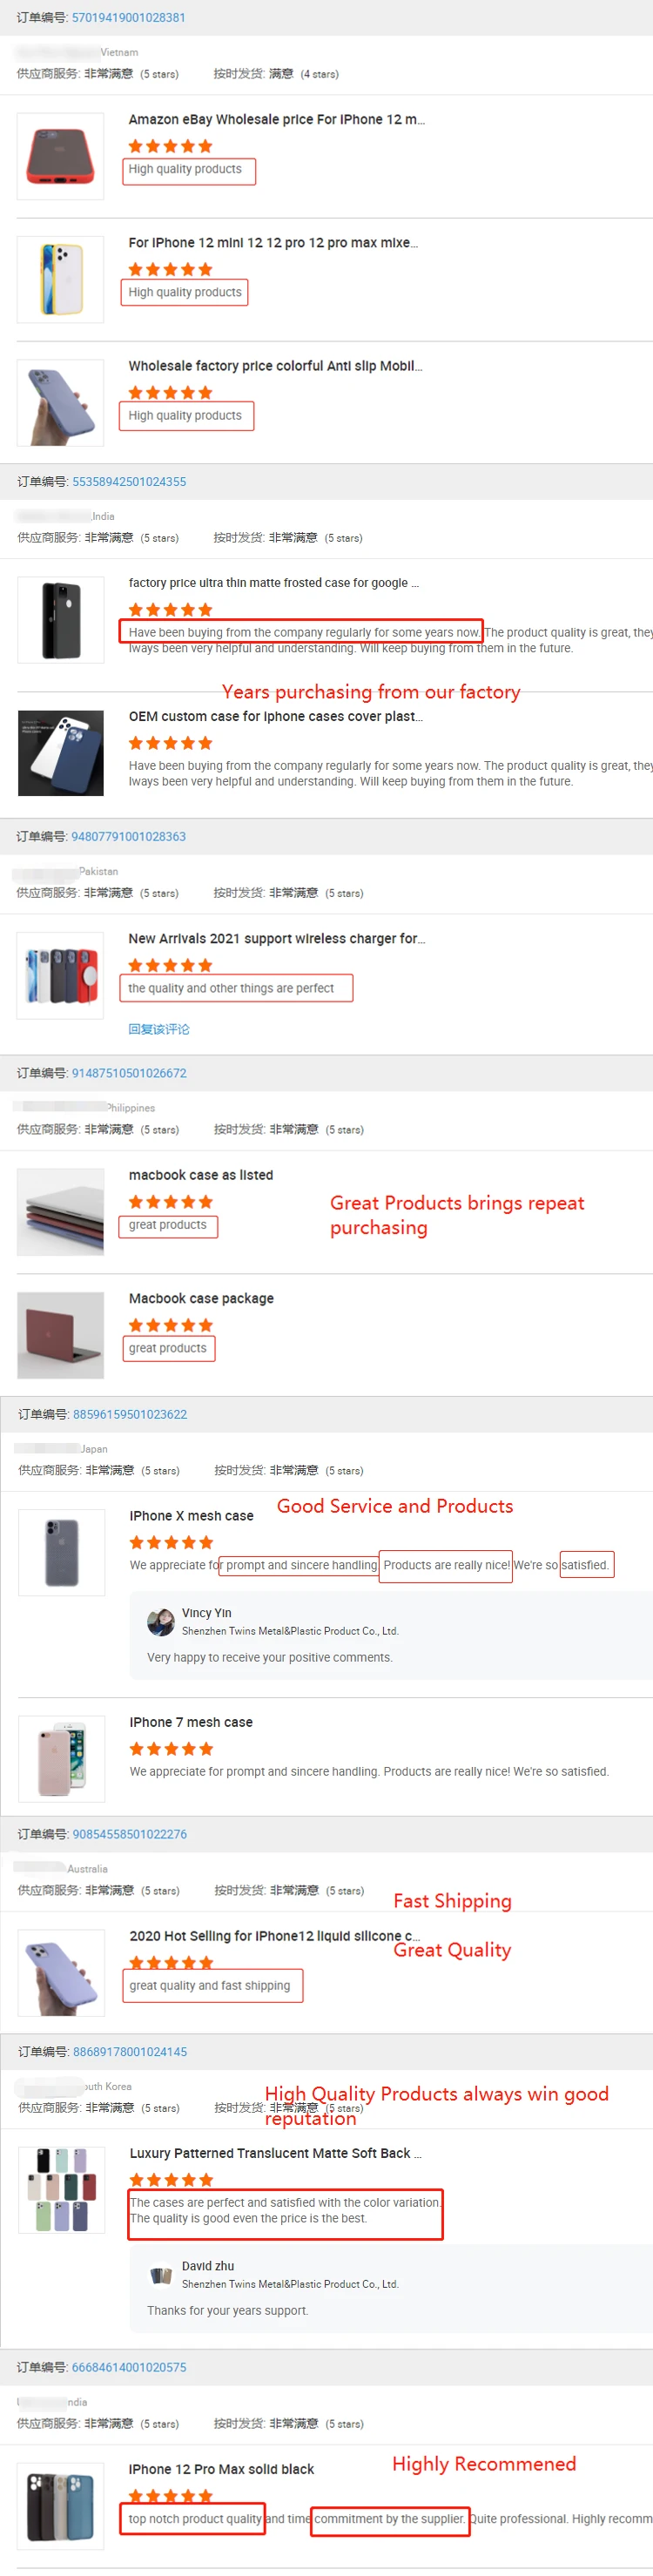The width and height of the screenshot is (653, 2576).
Task: Open the 'IPhone X mesh case' product title
Action: (x=191, y=1516)
